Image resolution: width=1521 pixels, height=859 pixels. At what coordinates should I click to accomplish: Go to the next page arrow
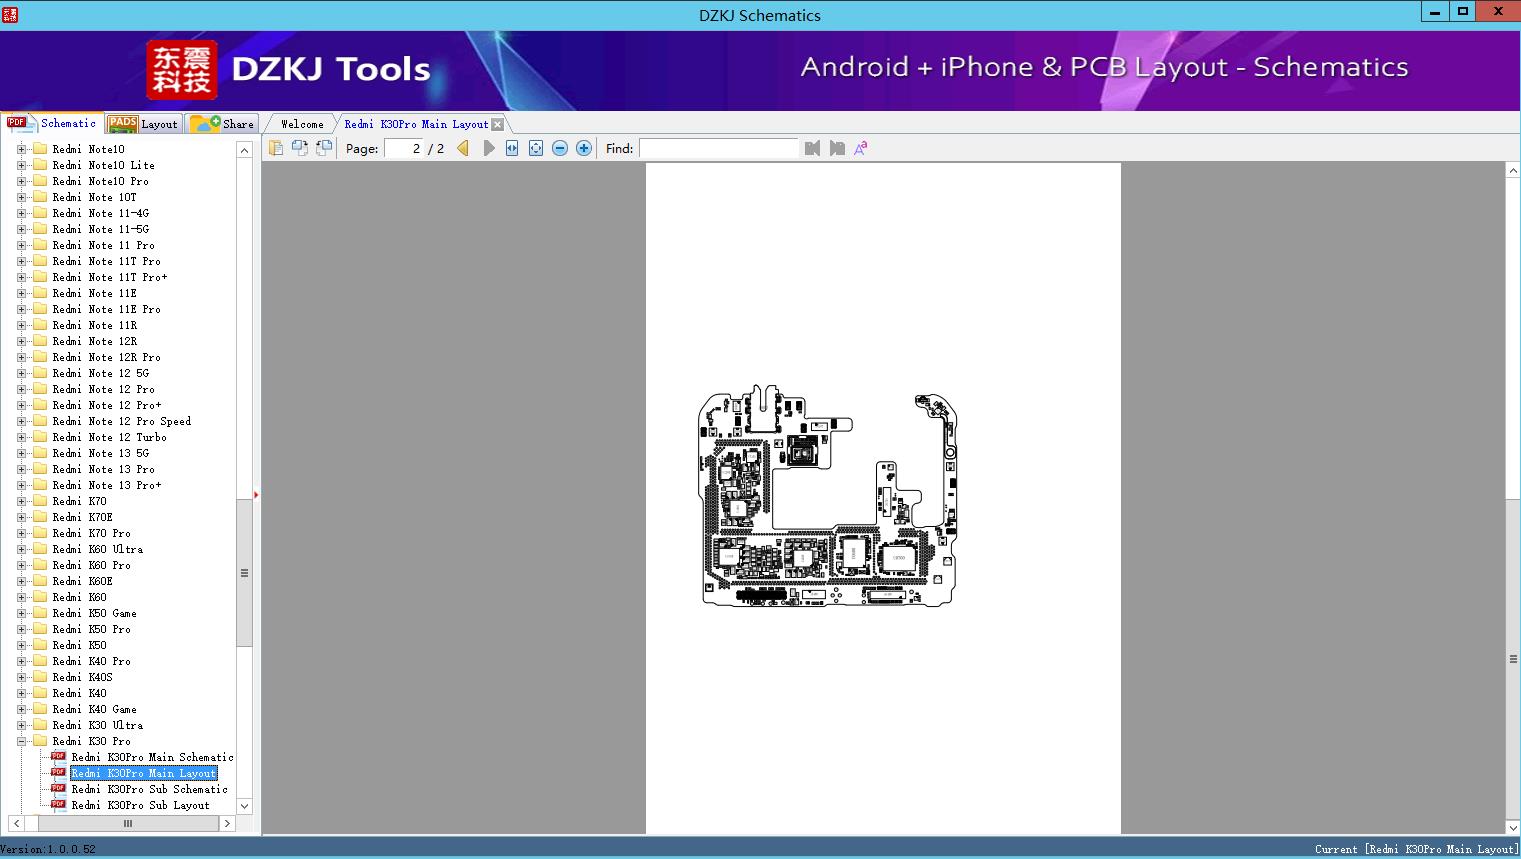click(x=488, y=148)
